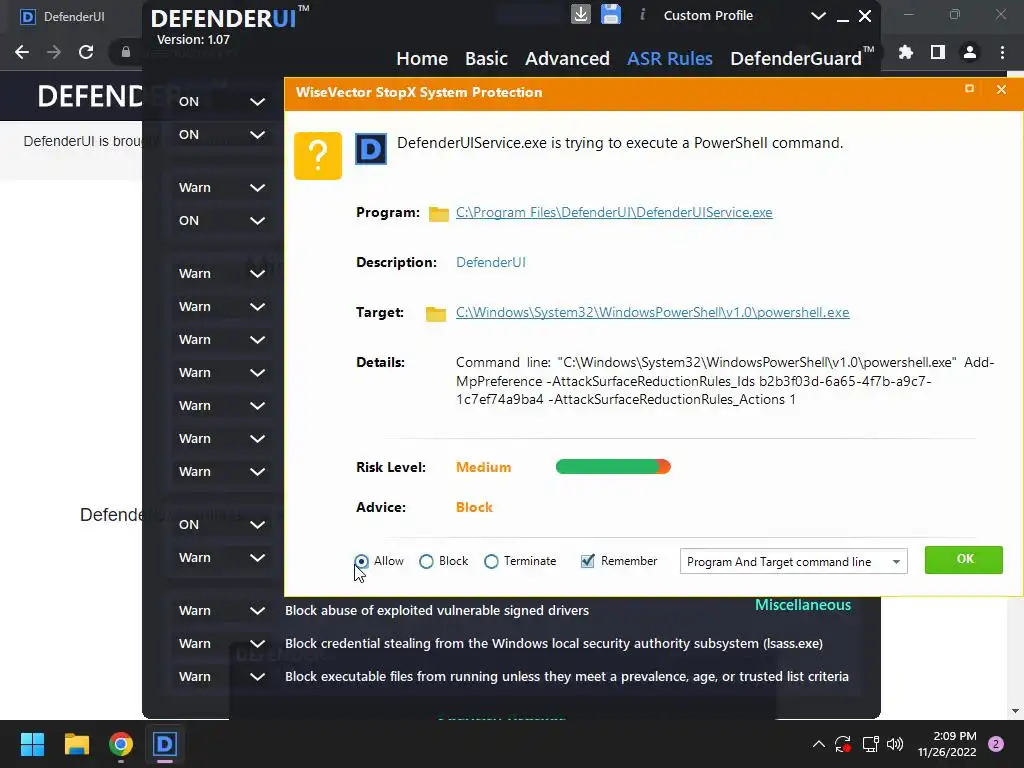Click the DefenderUI taskbar icon

pos(165,744)
